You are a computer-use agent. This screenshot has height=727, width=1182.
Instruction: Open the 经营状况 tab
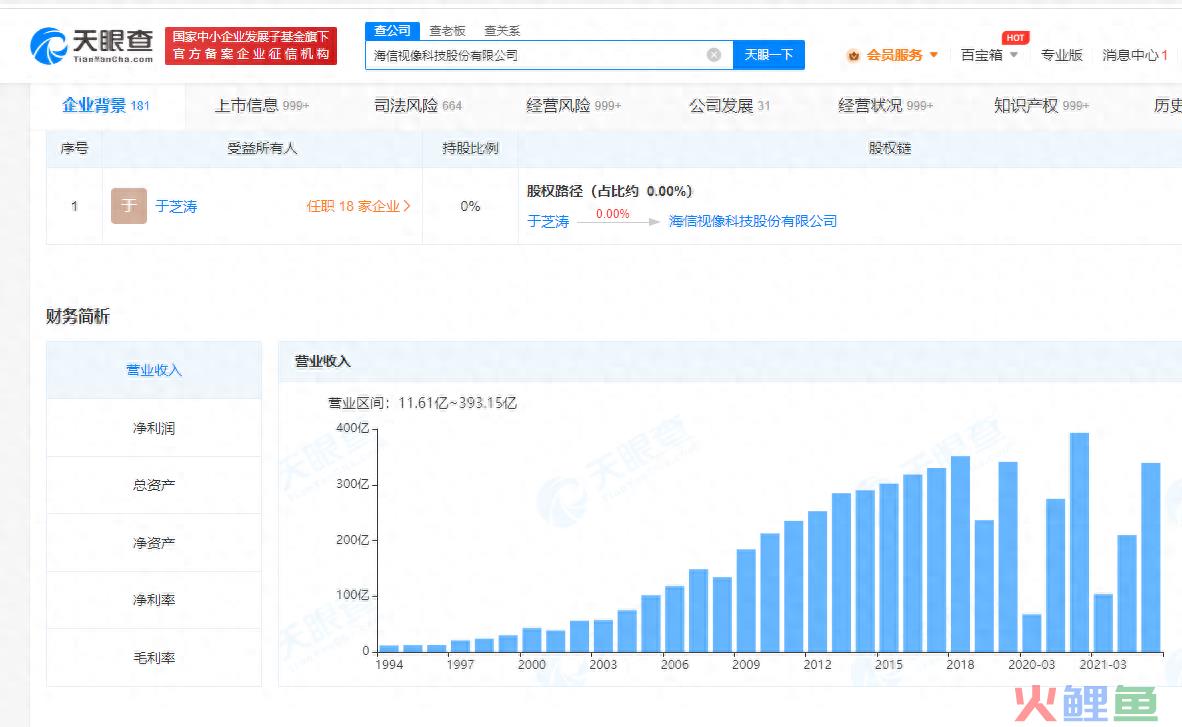[x=885, y=106]
